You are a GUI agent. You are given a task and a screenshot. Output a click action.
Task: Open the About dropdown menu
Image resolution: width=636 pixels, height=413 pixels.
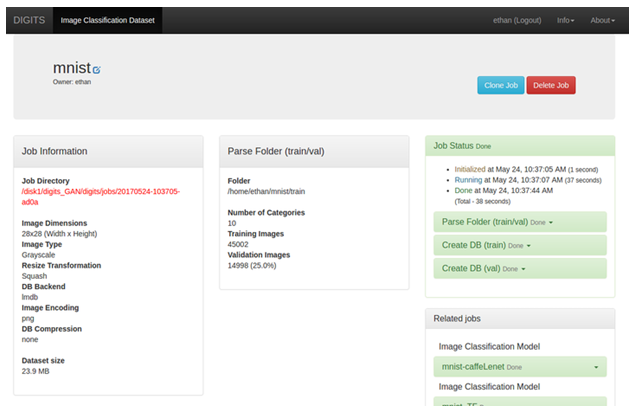(x=602, y=20)
